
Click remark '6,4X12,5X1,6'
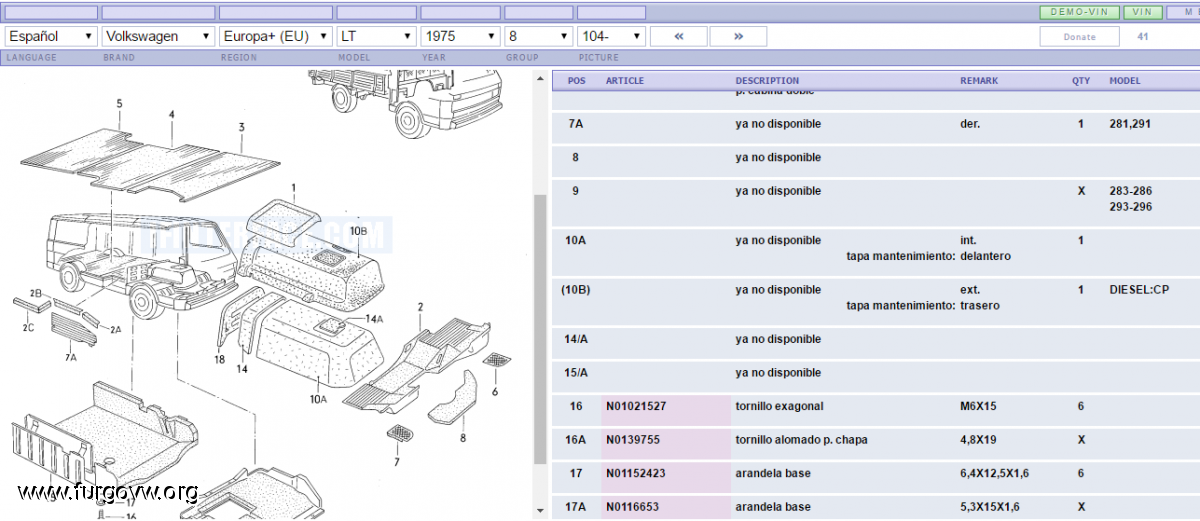click(x=993, y=473)
